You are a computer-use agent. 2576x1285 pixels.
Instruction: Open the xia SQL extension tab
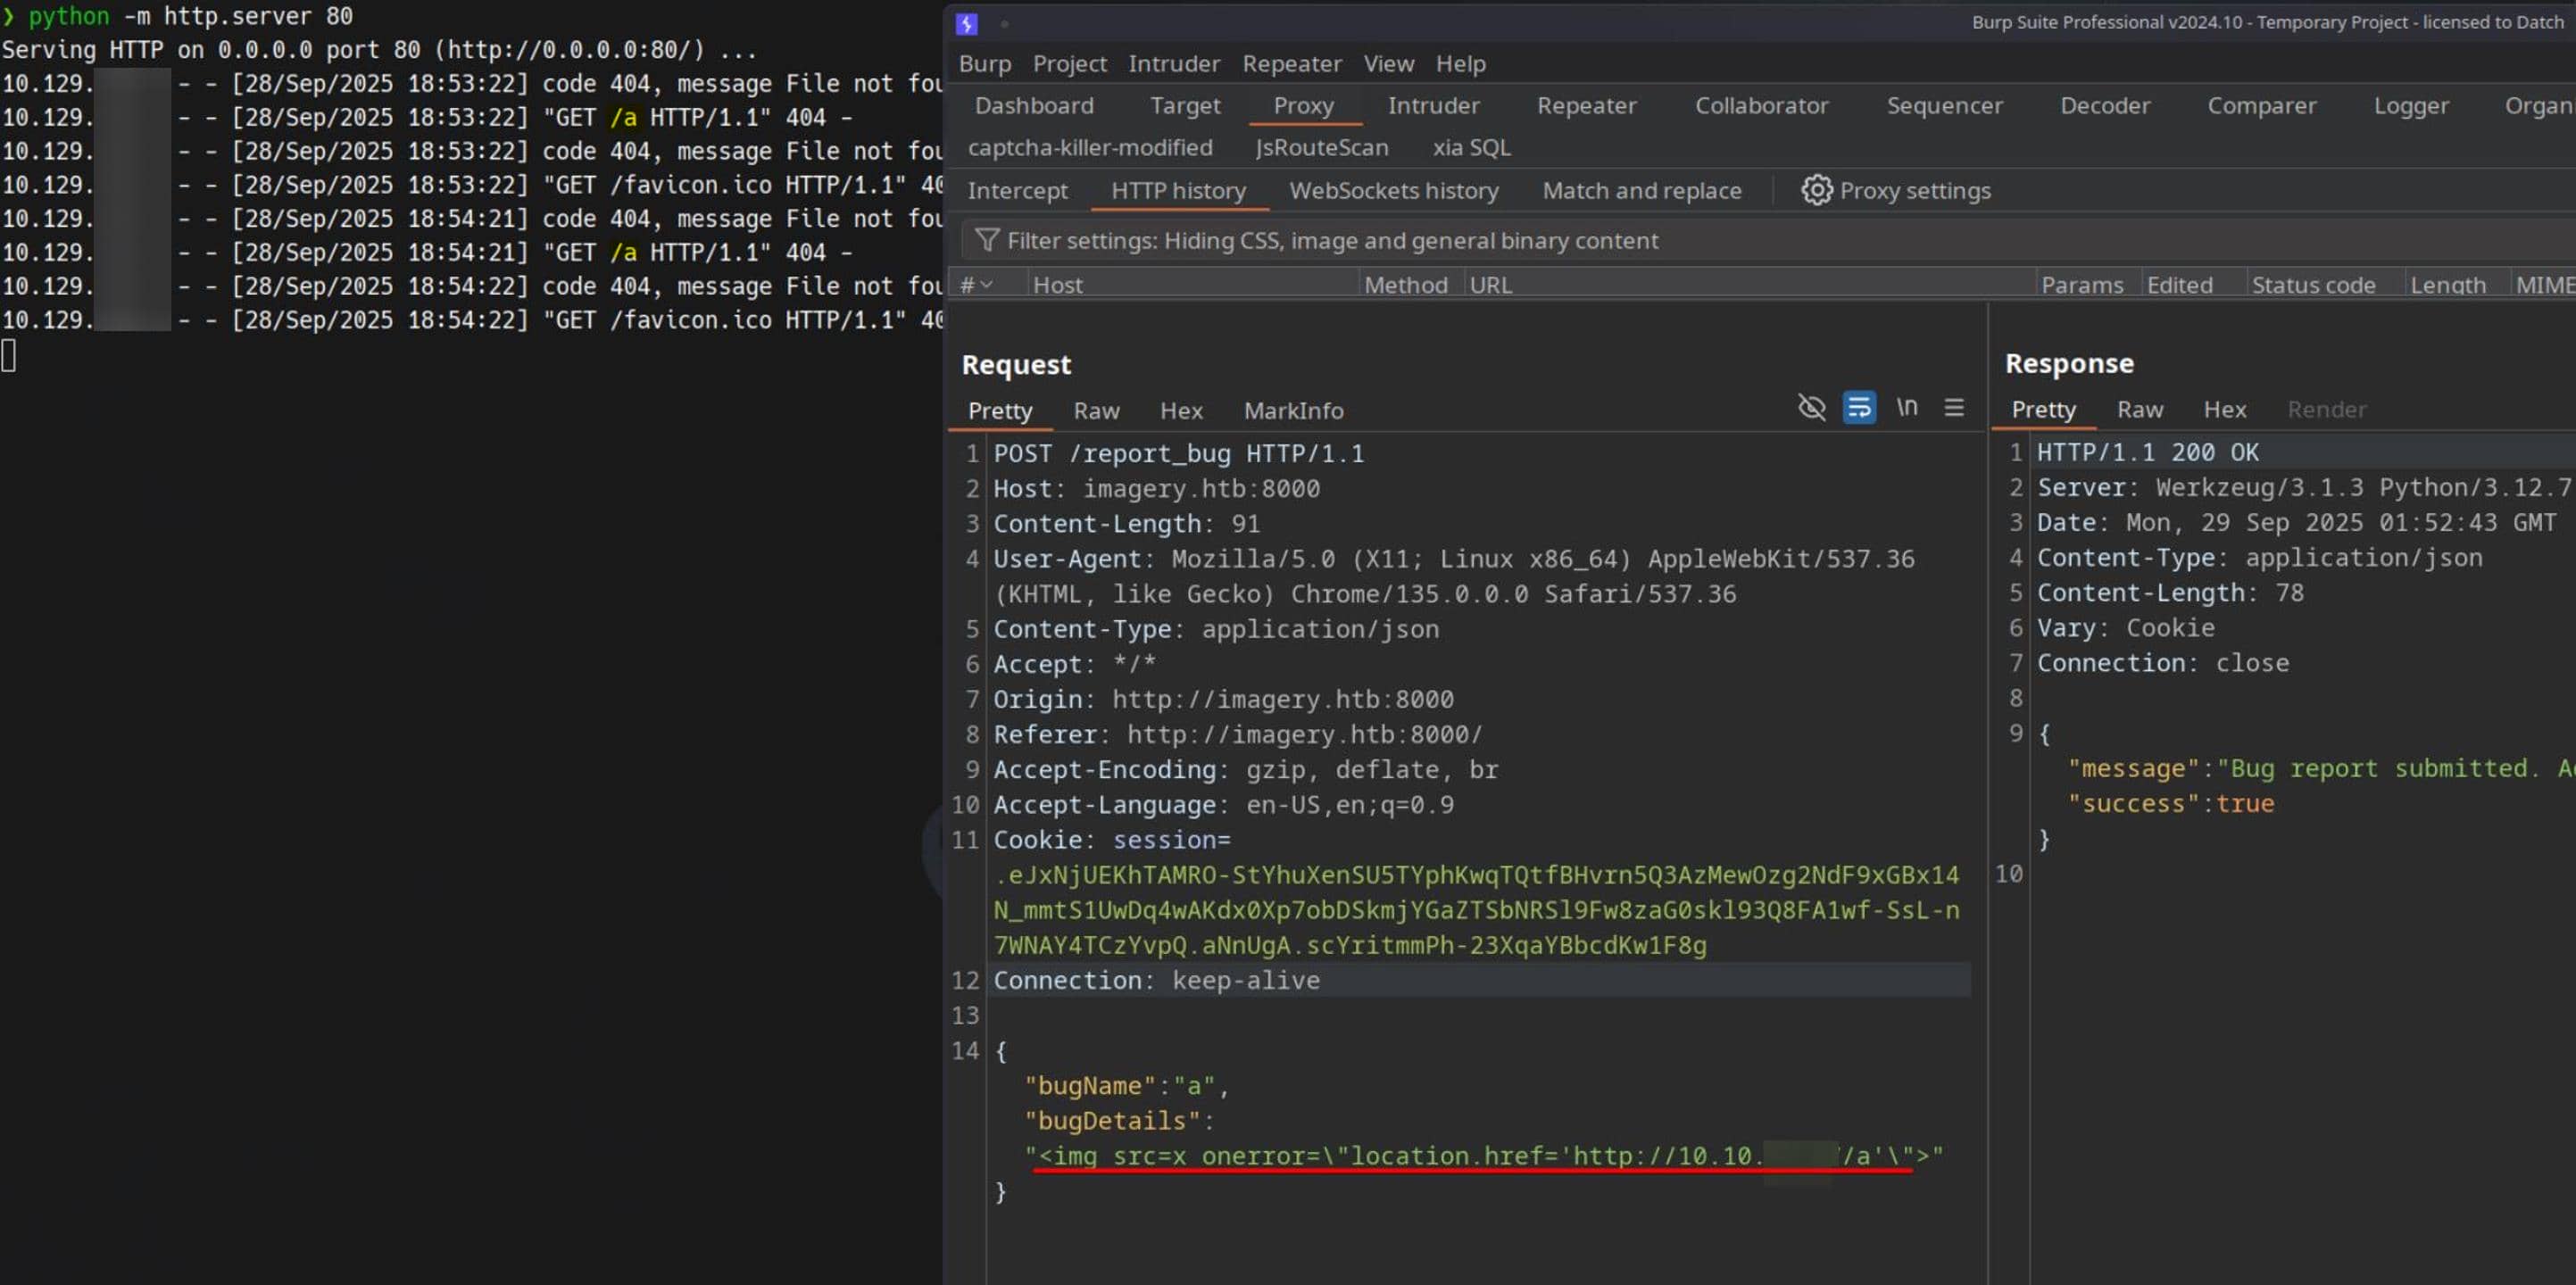[1471, 148]
